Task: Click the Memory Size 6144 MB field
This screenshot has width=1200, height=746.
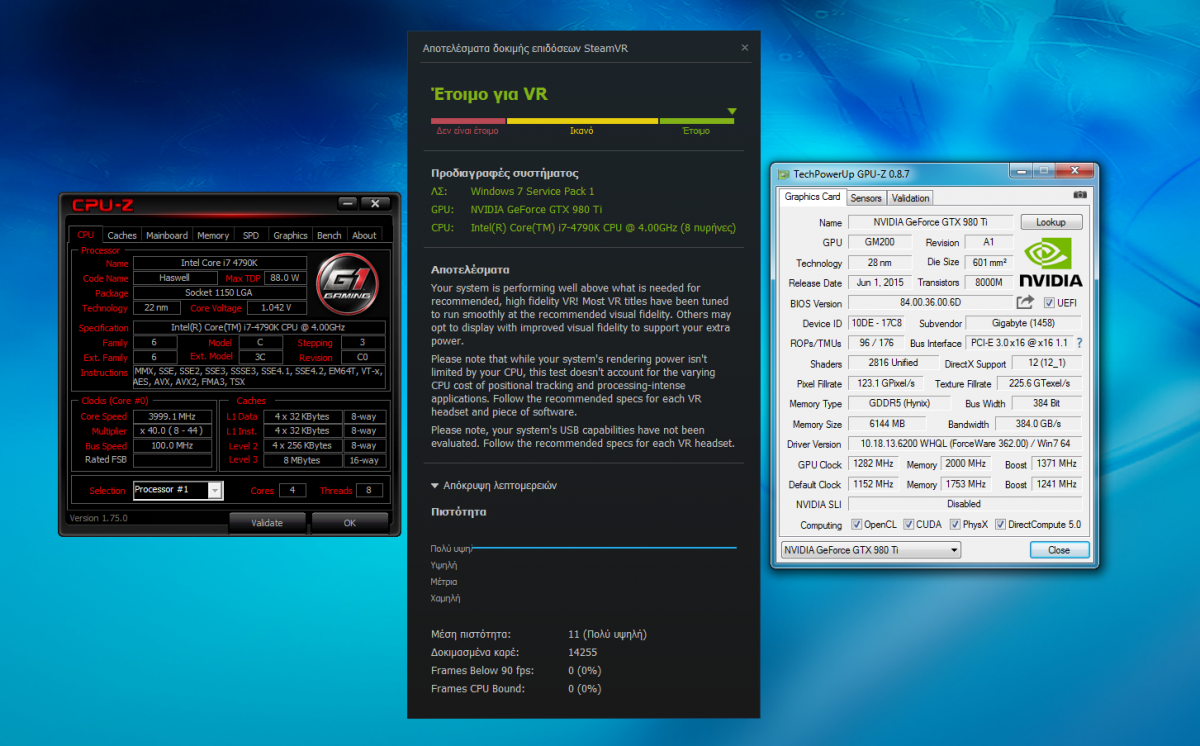Action: coord(885,424)
